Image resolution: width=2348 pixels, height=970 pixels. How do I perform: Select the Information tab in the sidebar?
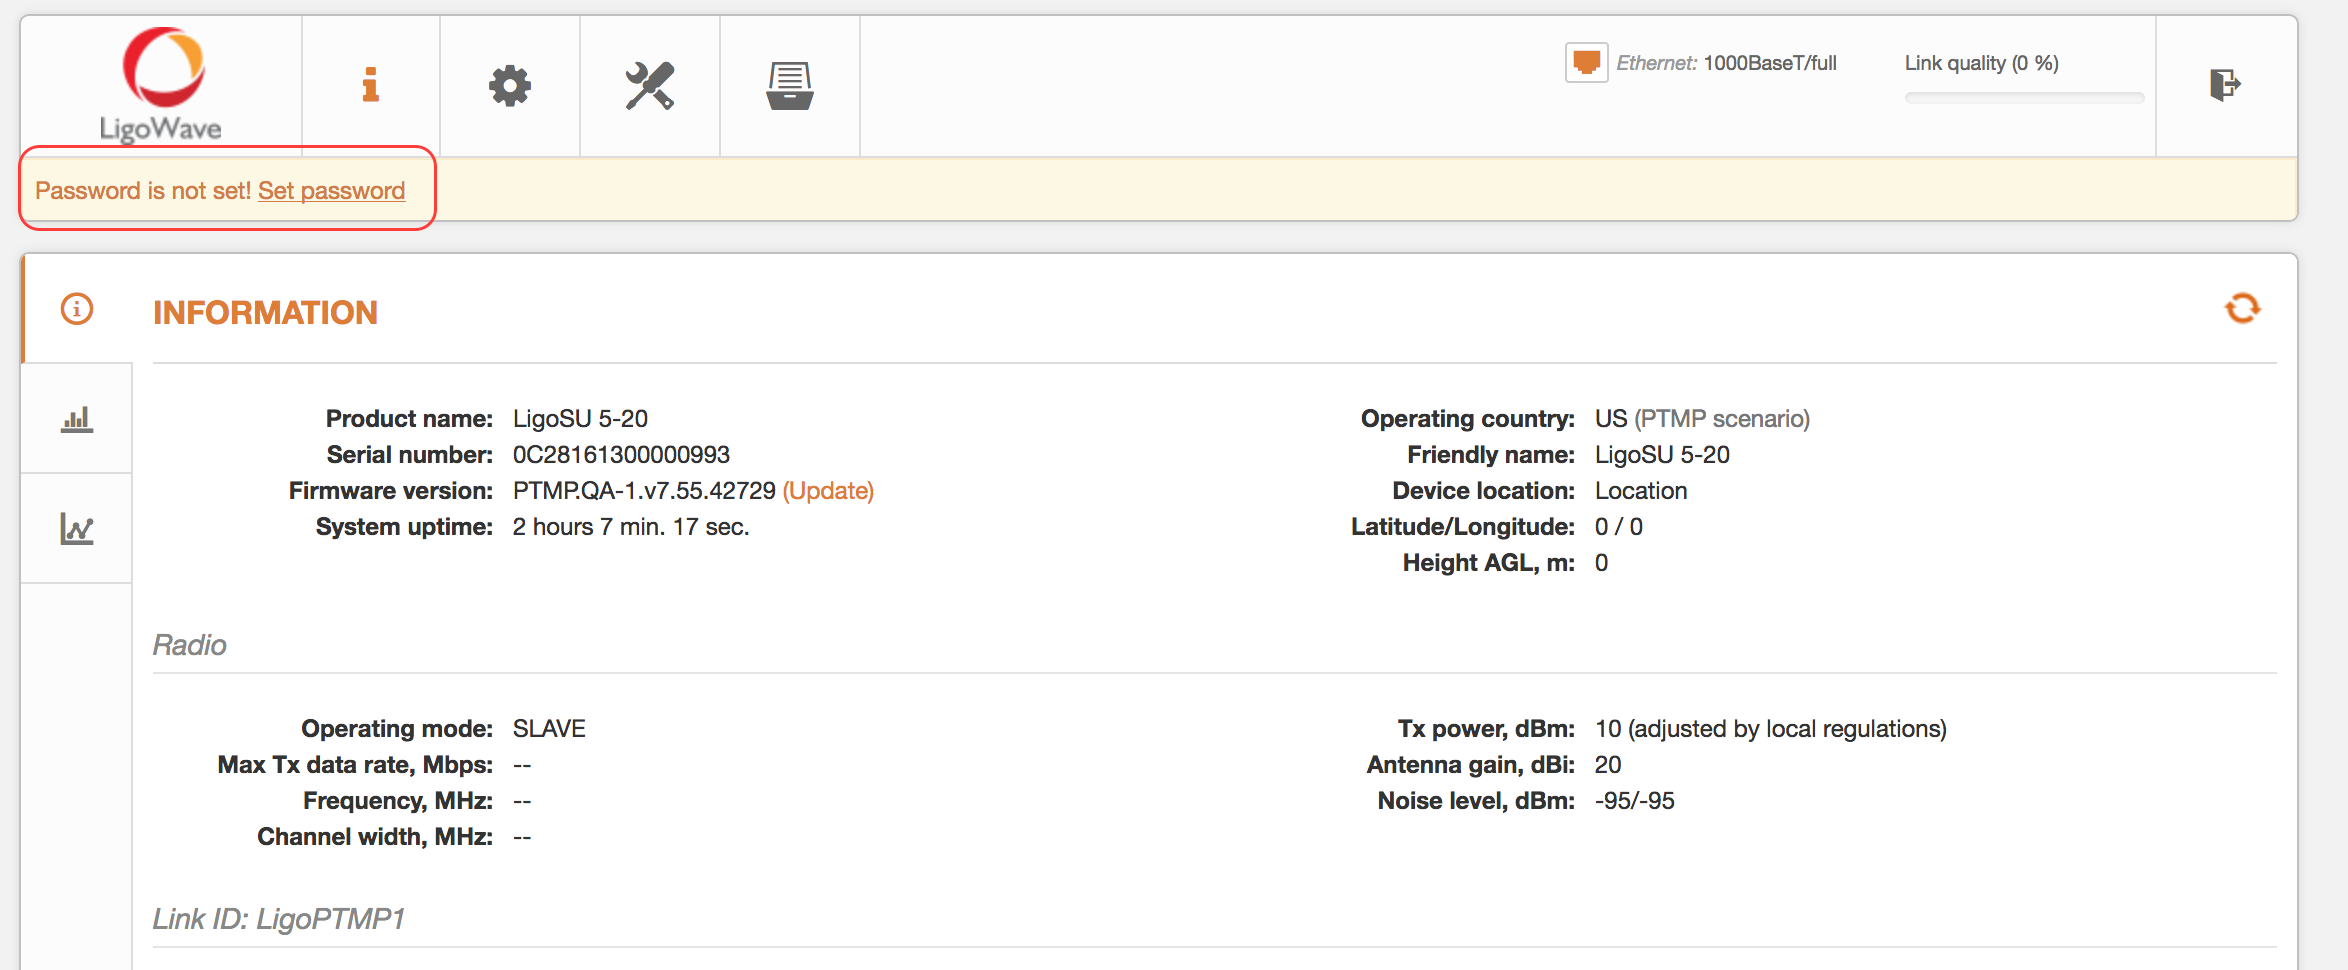[77, 309]
